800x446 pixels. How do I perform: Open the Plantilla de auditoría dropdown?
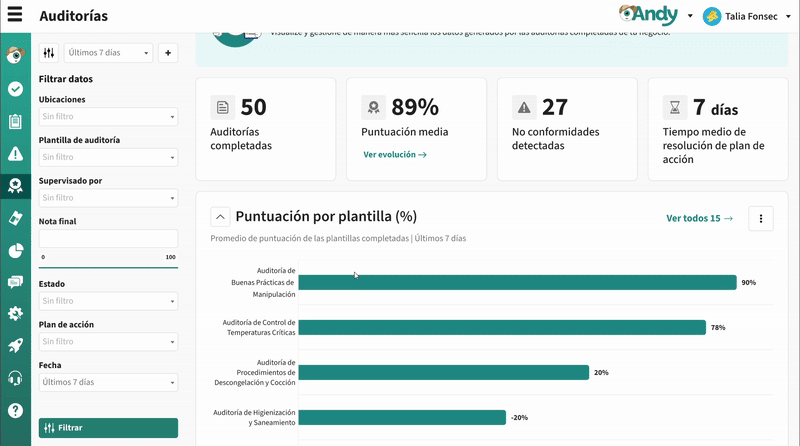pyautogui.click(x=108, y=157)
